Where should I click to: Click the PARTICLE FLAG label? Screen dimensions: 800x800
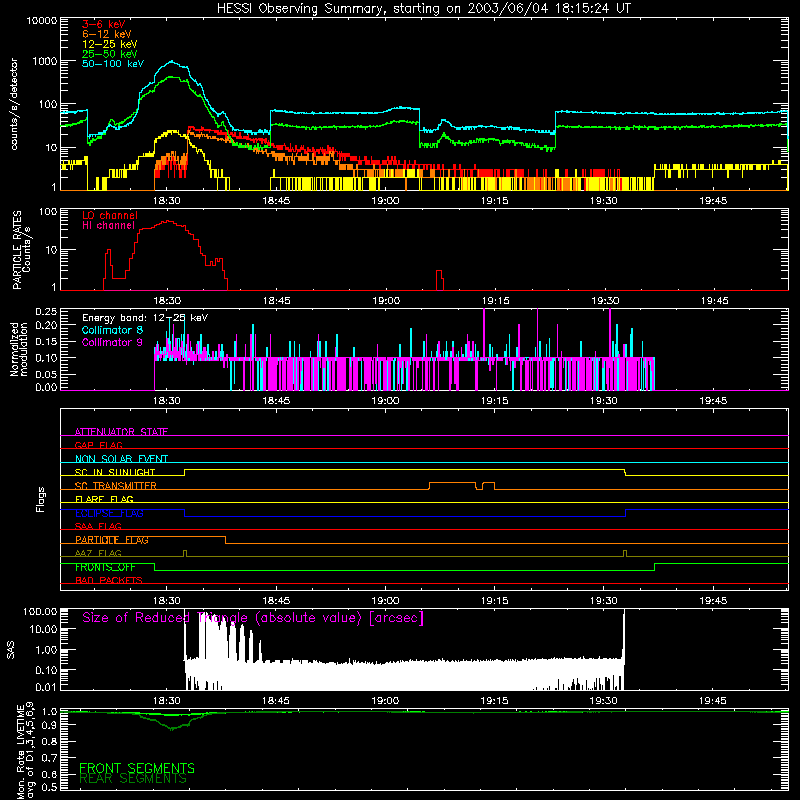(112, 540)
